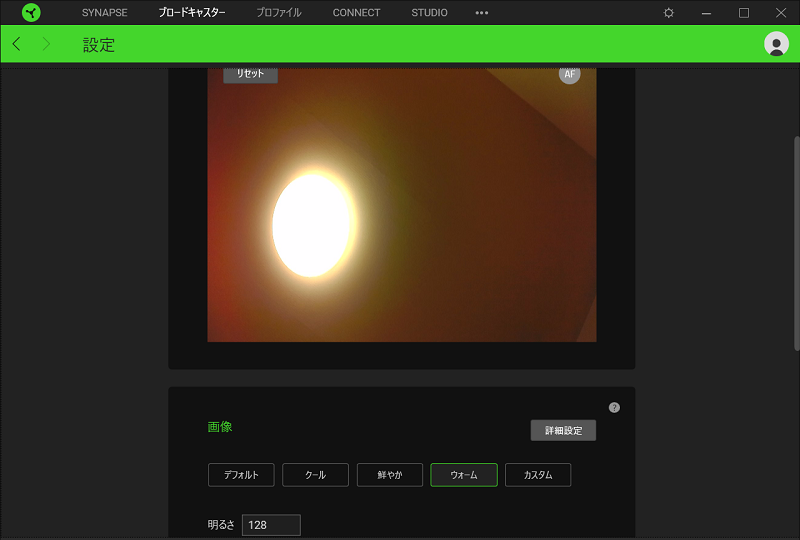This screenshot has width=800, height=540.
Task: Click the Razer logo icon
Action: coord(31,13)
